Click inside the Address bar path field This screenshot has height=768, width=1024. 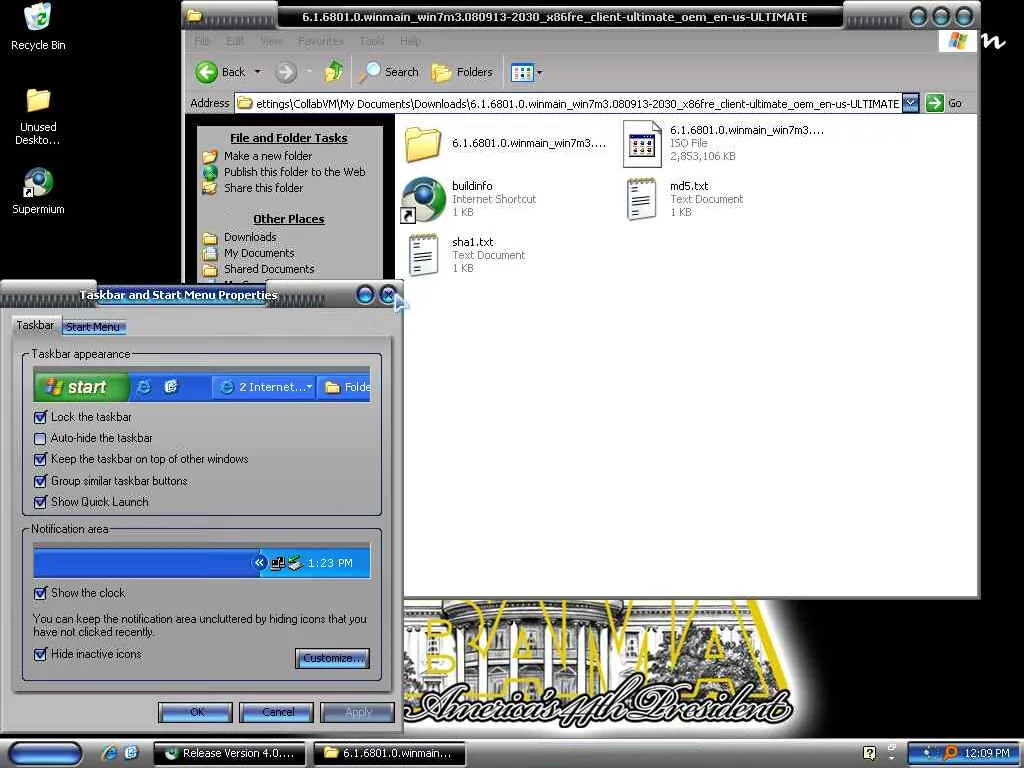coord(568,103)
